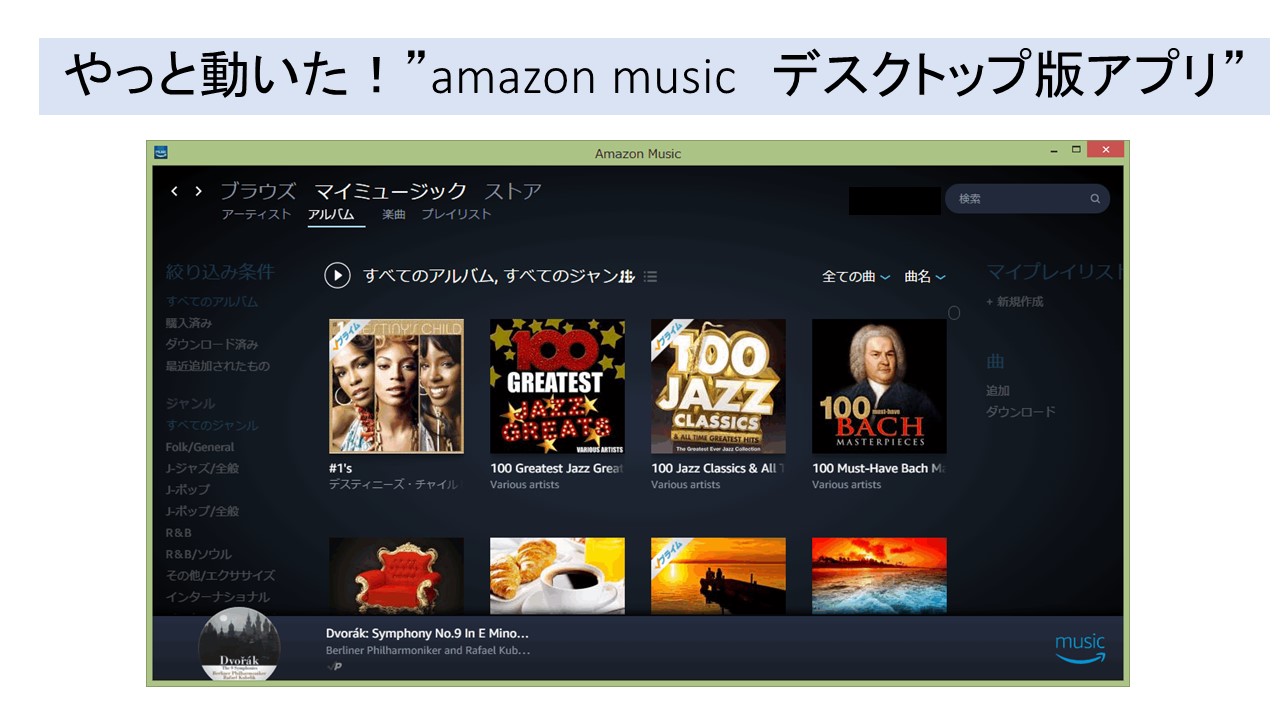The width and height of the screenshot is (1280, 720).
Task: Open the ブラウズ tab
Action: point(258,191)
